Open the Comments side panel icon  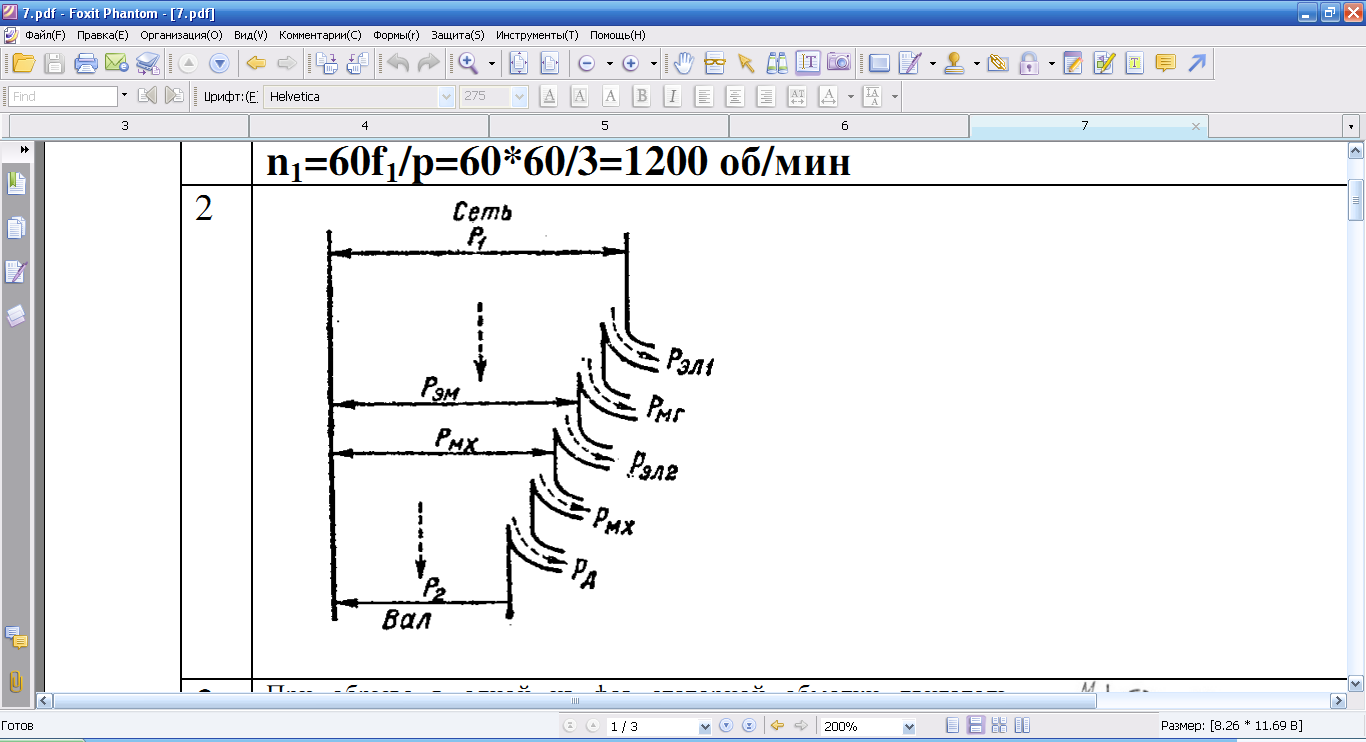16,637
